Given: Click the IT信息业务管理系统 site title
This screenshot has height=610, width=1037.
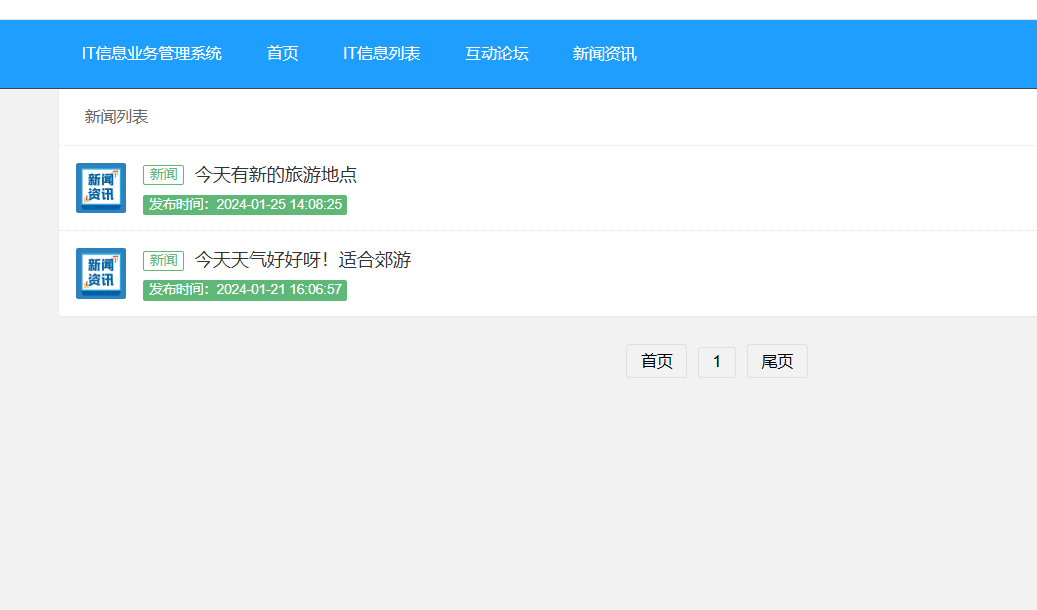Looking at the screenshot, I should (152, 54).
